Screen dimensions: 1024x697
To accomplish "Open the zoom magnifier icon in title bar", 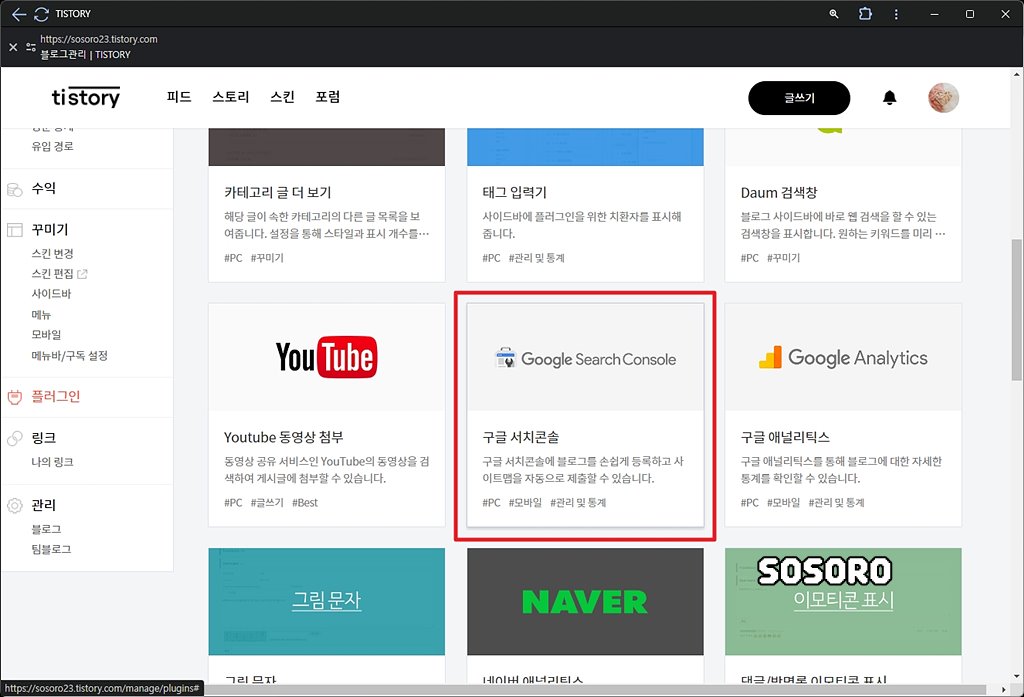I will pos(833,14).
